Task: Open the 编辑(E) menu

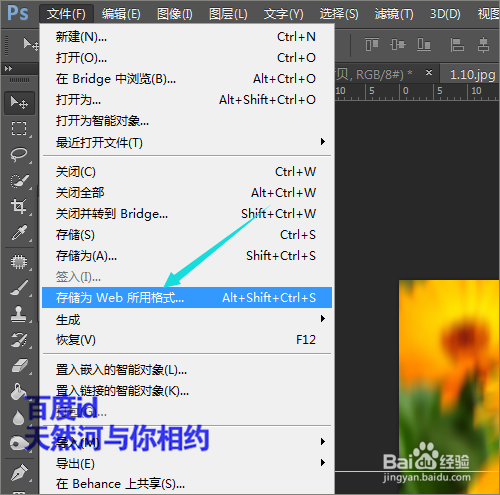Action: [x=121, y=14]
